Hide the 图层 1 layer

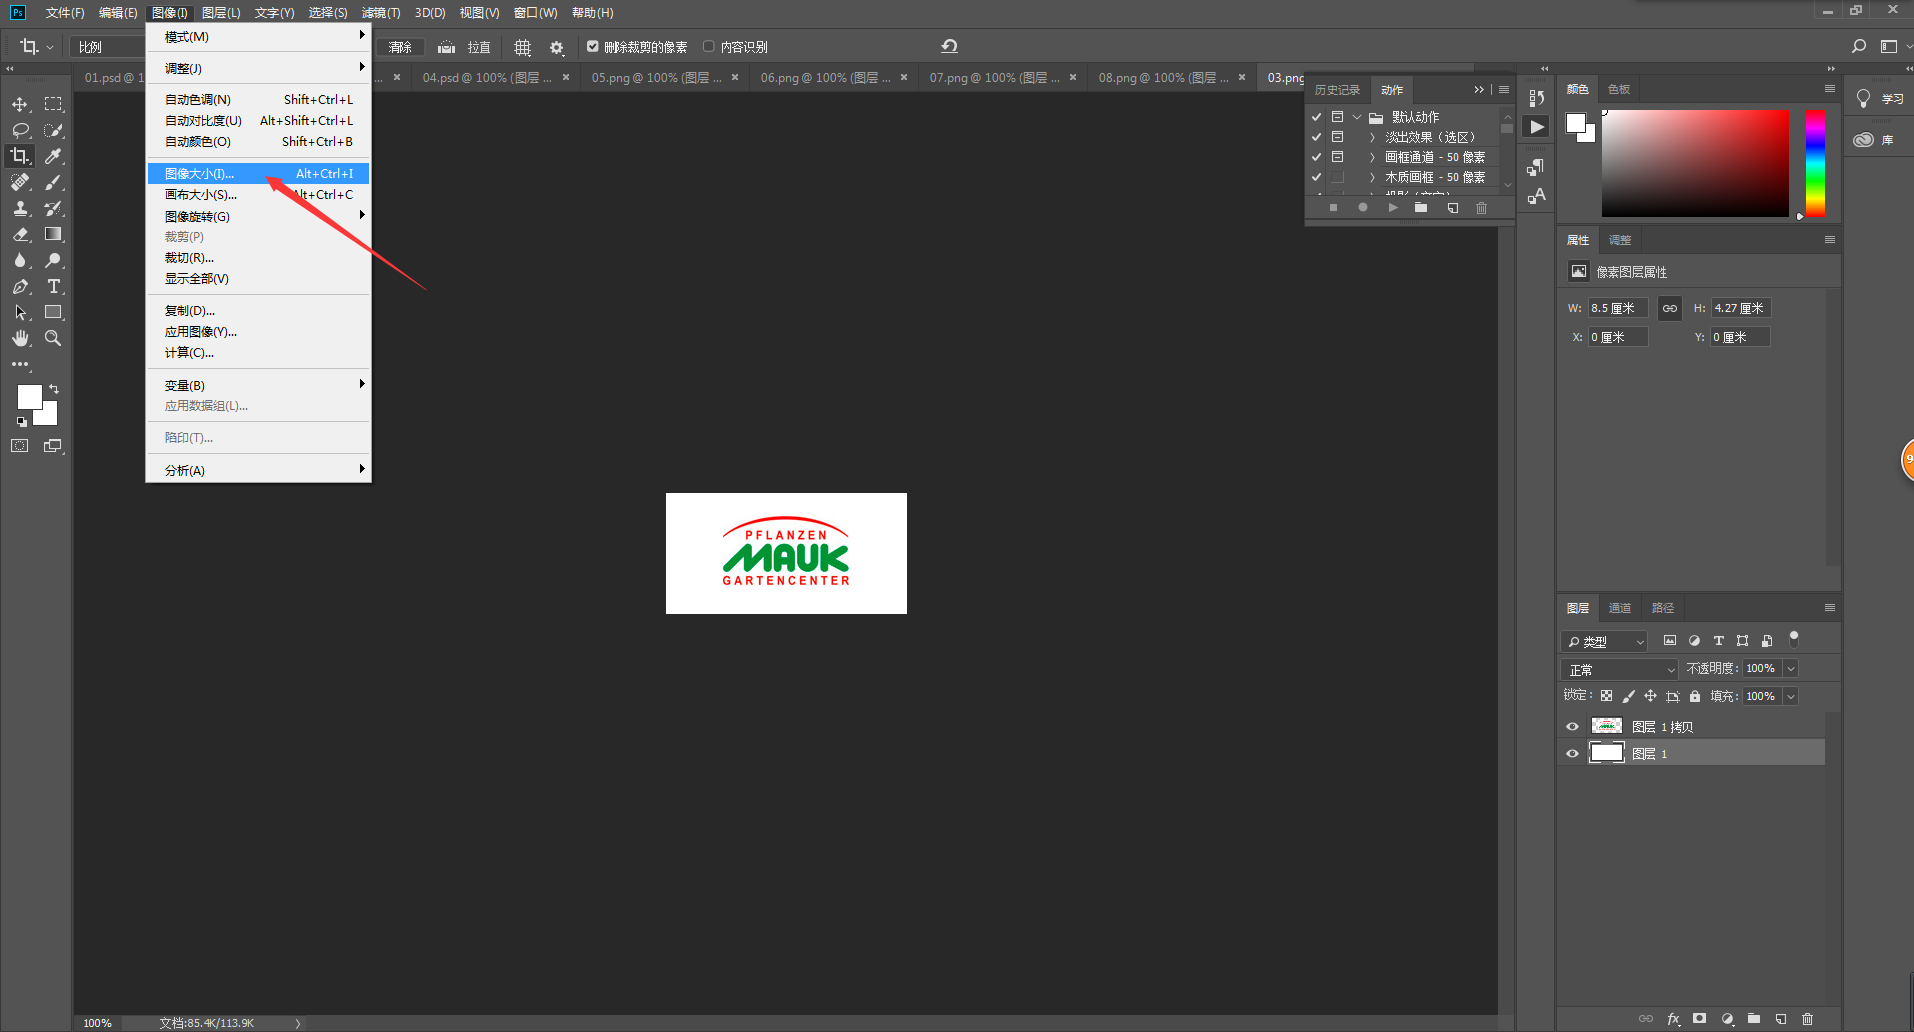click(1572, 754)
